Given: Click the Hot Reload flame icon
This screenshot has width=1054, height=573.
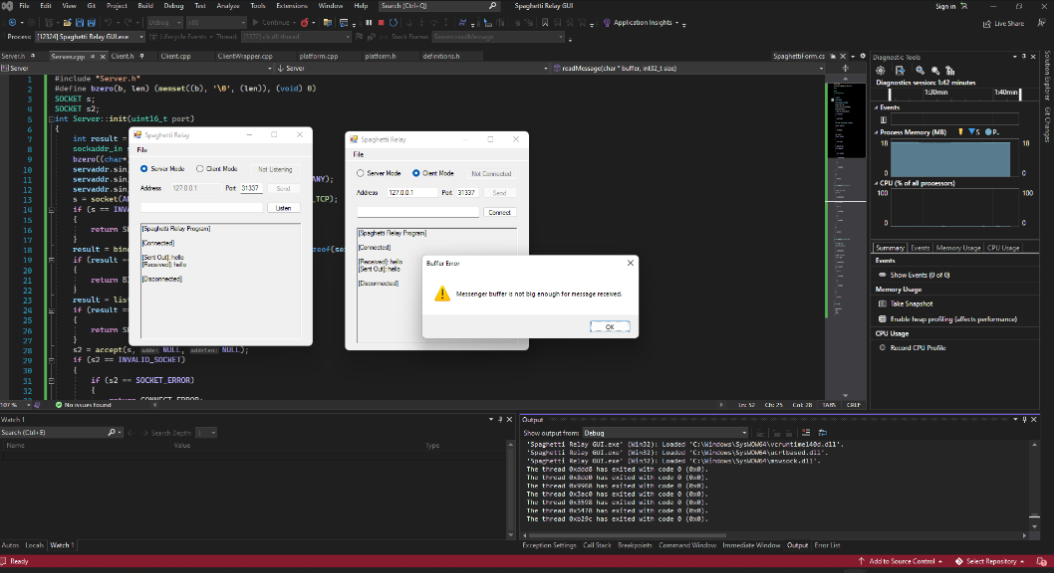Looking at the screenshot, I should pos(305,22).
